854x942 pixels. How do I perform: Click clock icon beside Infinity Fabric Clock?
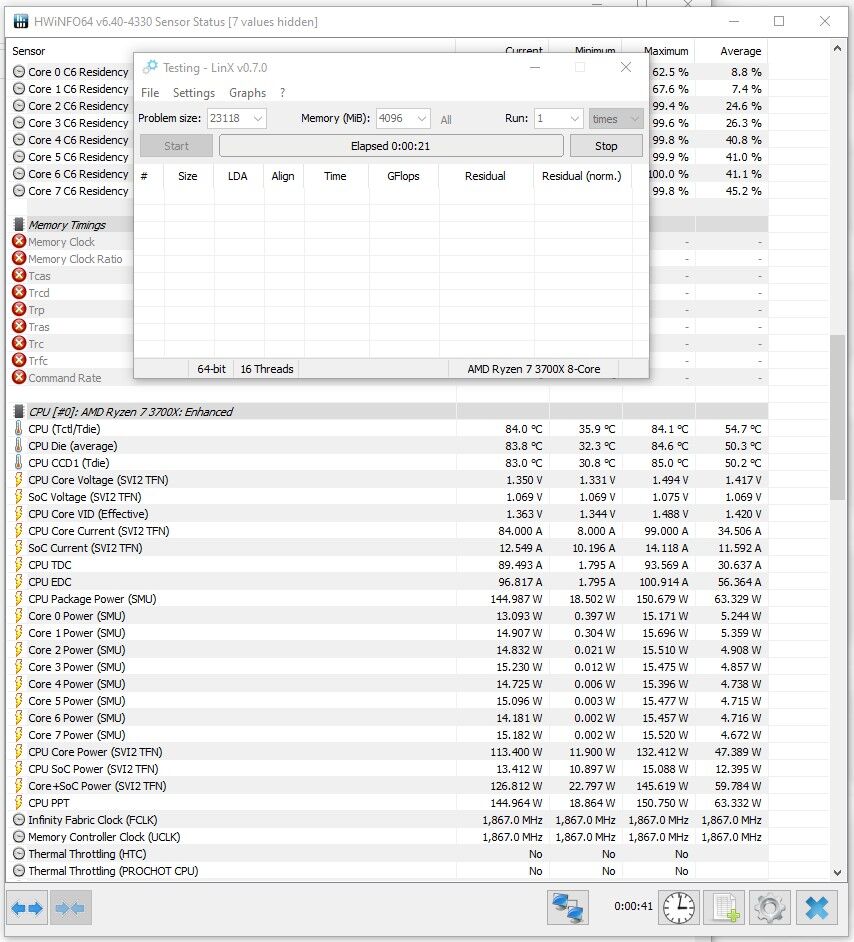[x=19, y=820]
